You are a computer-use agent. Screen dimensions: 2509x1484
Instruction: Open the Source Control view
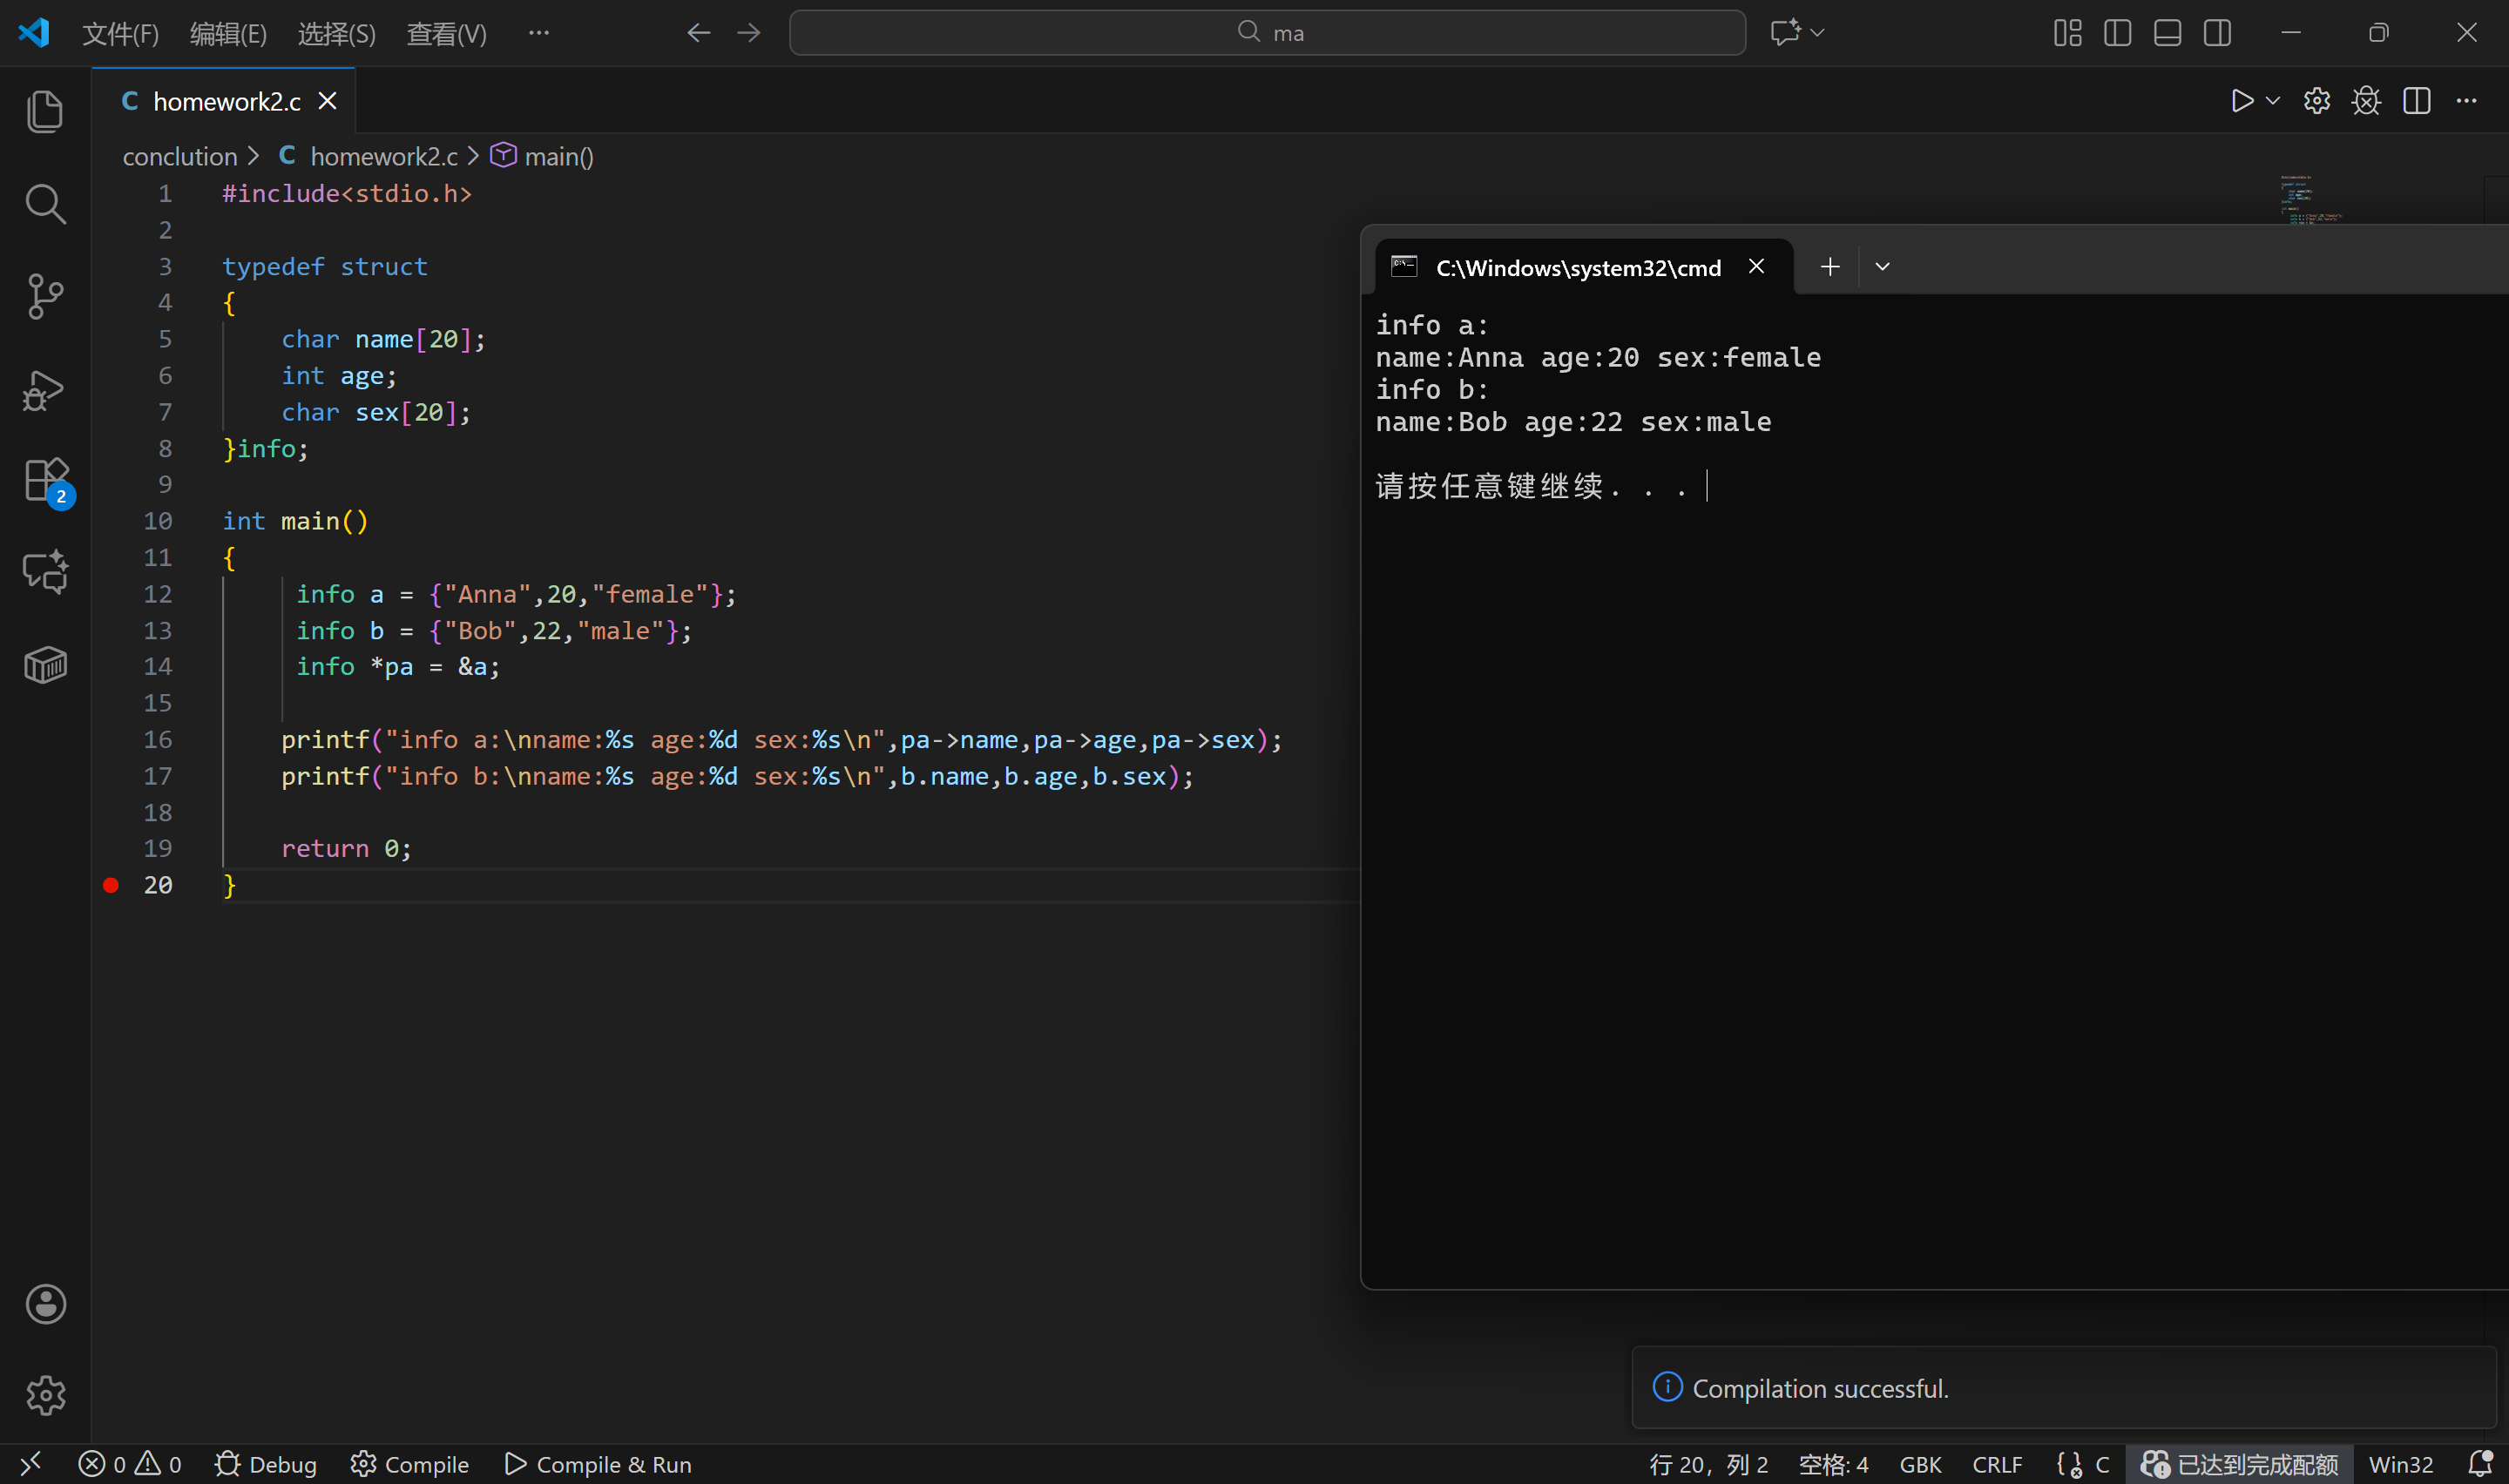tap(45, 296)
